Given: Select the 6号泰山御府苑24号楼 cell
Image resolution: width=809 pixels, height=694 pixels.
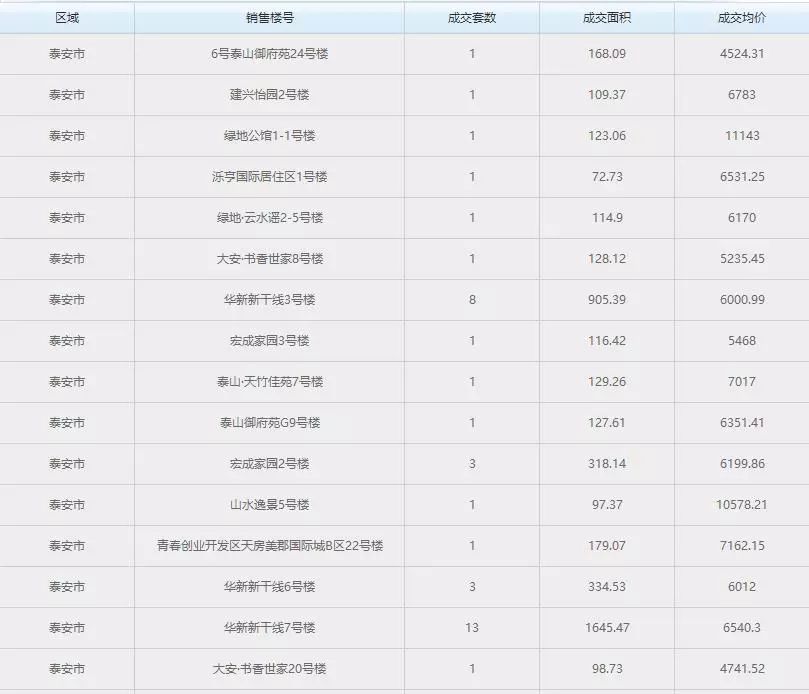Looking at the screenshot, I should coord(269,54).
